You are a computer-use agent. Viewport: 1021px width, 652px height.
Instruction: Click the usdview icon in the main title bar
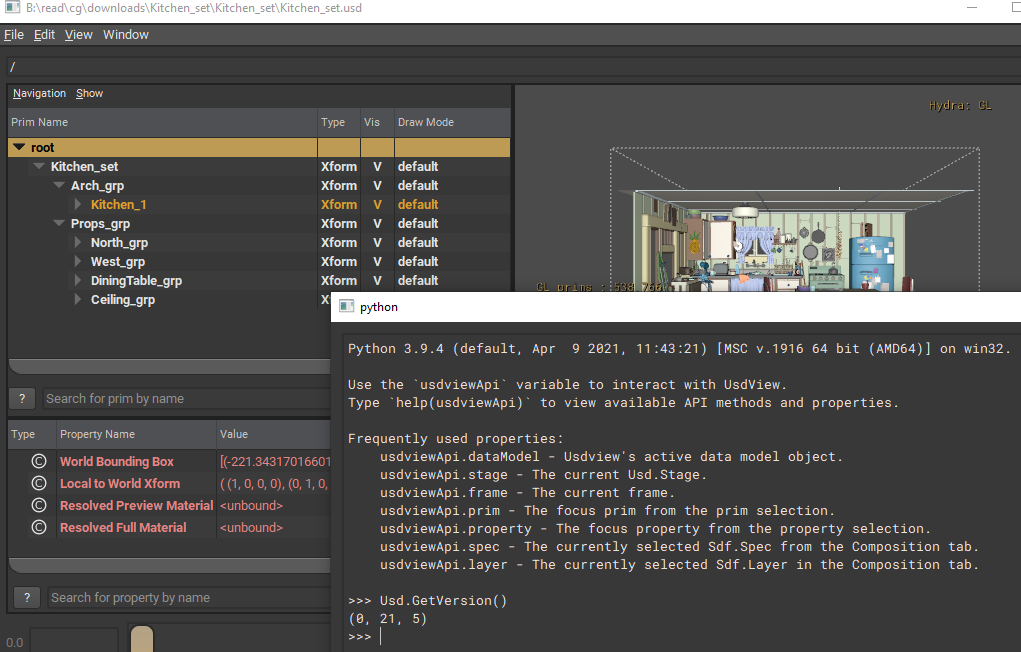pos(10,8)
